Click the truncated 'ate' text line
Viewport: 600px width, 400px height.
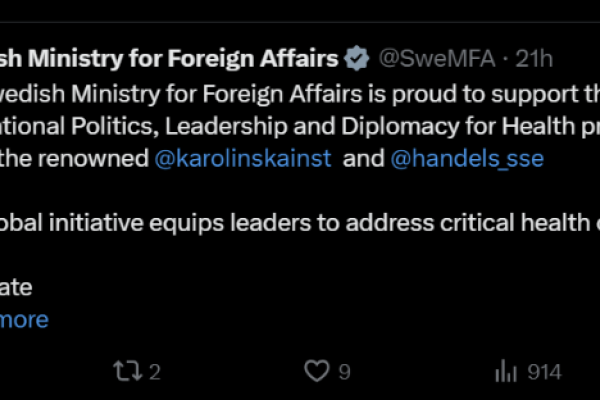tap(16, 288)
